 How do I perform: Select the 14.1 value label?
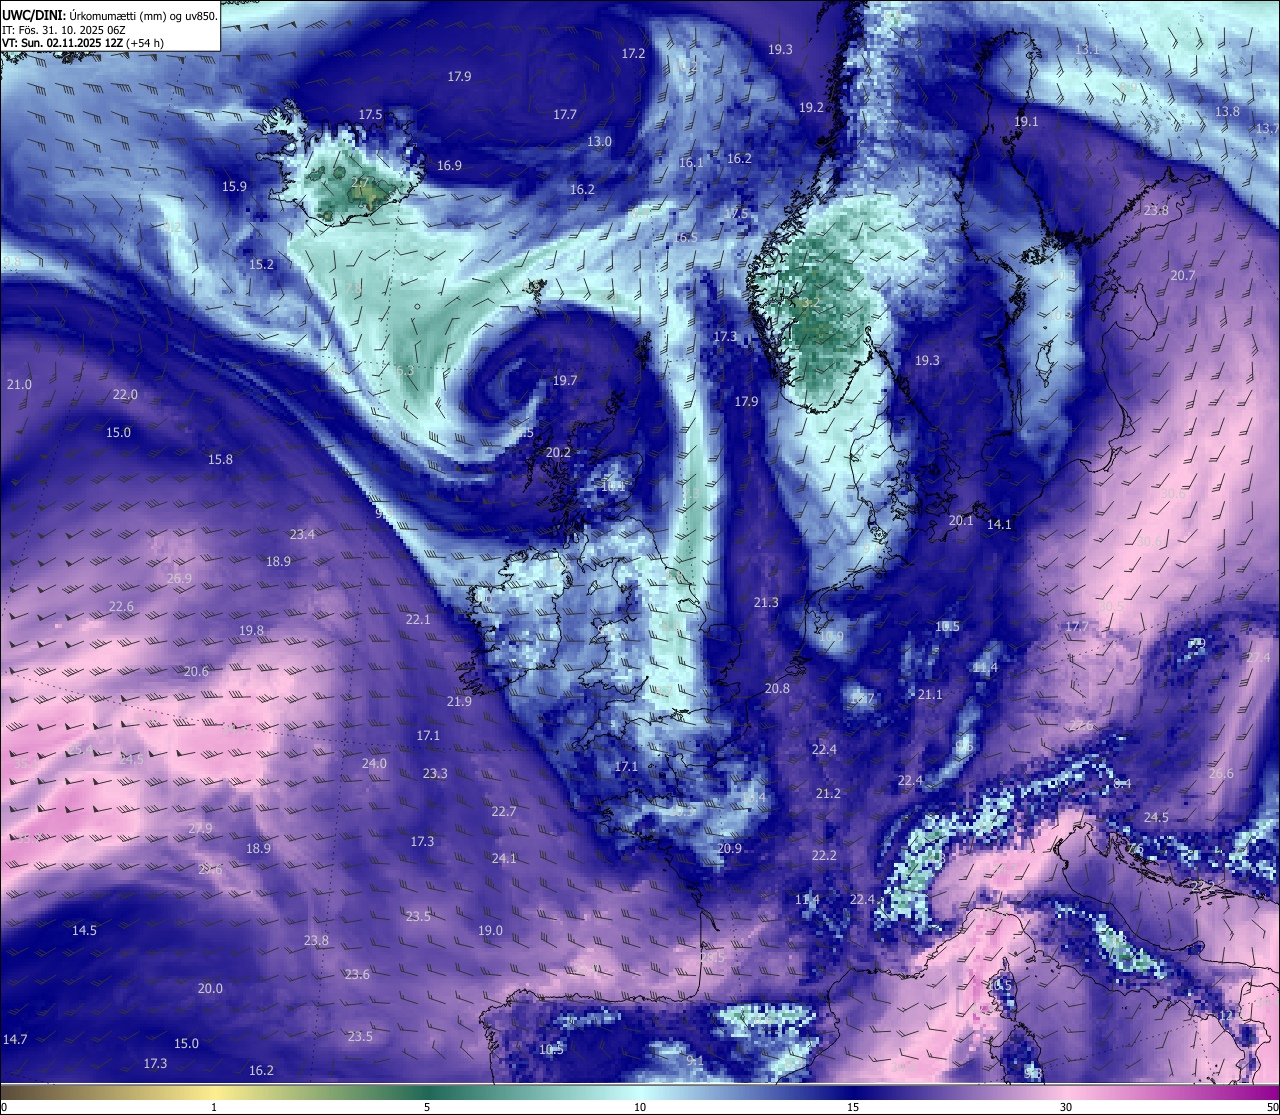pyautogui.click(x=1000, y=524)
